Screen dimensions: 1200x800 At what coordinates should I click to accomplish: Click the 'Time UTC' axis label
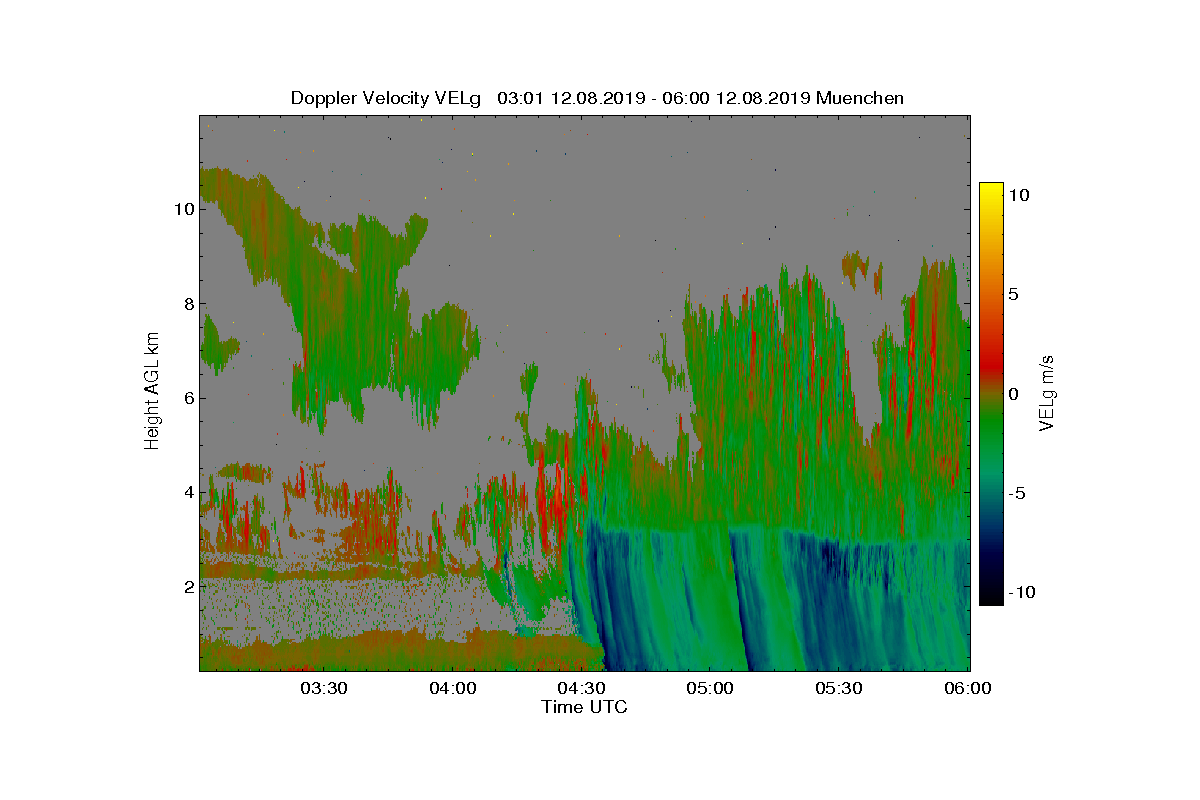pos(585,707)
